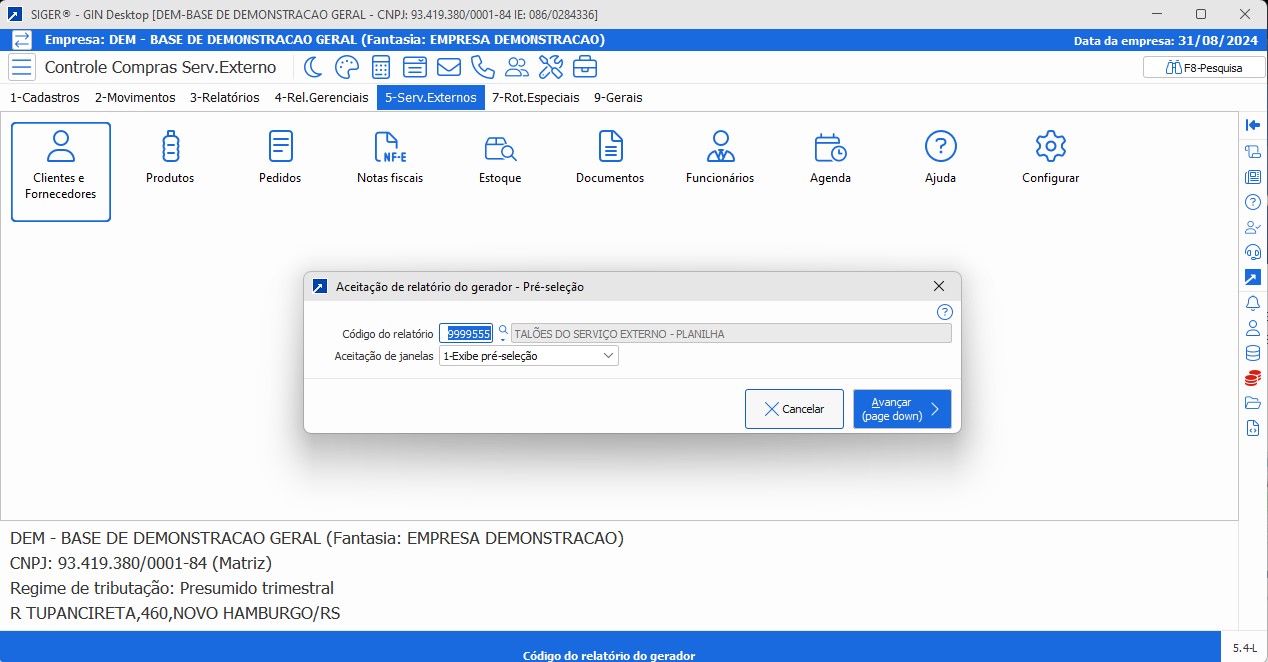Open the 7-Rot.Especiais menu tab

(x=535, y=98)
